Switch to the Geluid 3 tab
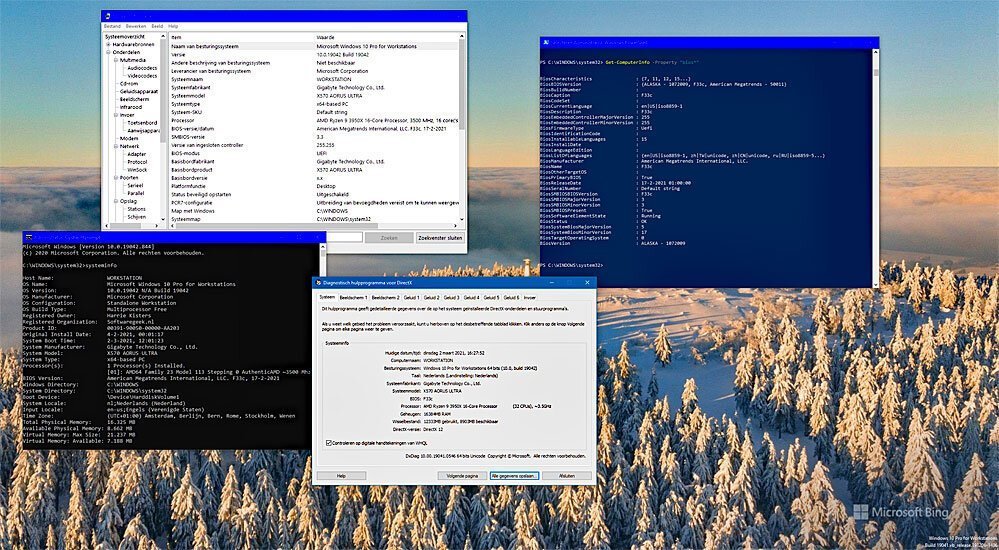 pyautogui.click(x=451, y=297)
